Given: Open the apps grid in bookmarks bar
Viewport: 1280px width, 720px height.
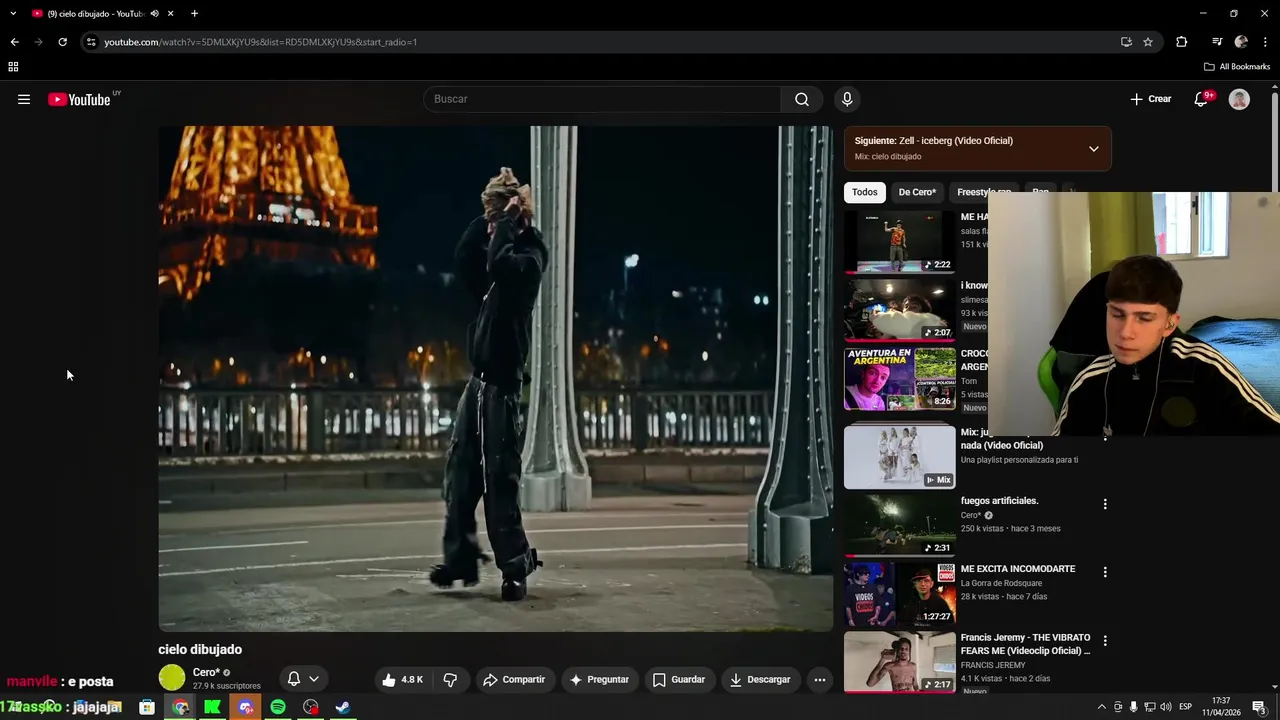Looking at the screenshot, I should point(13,67).
